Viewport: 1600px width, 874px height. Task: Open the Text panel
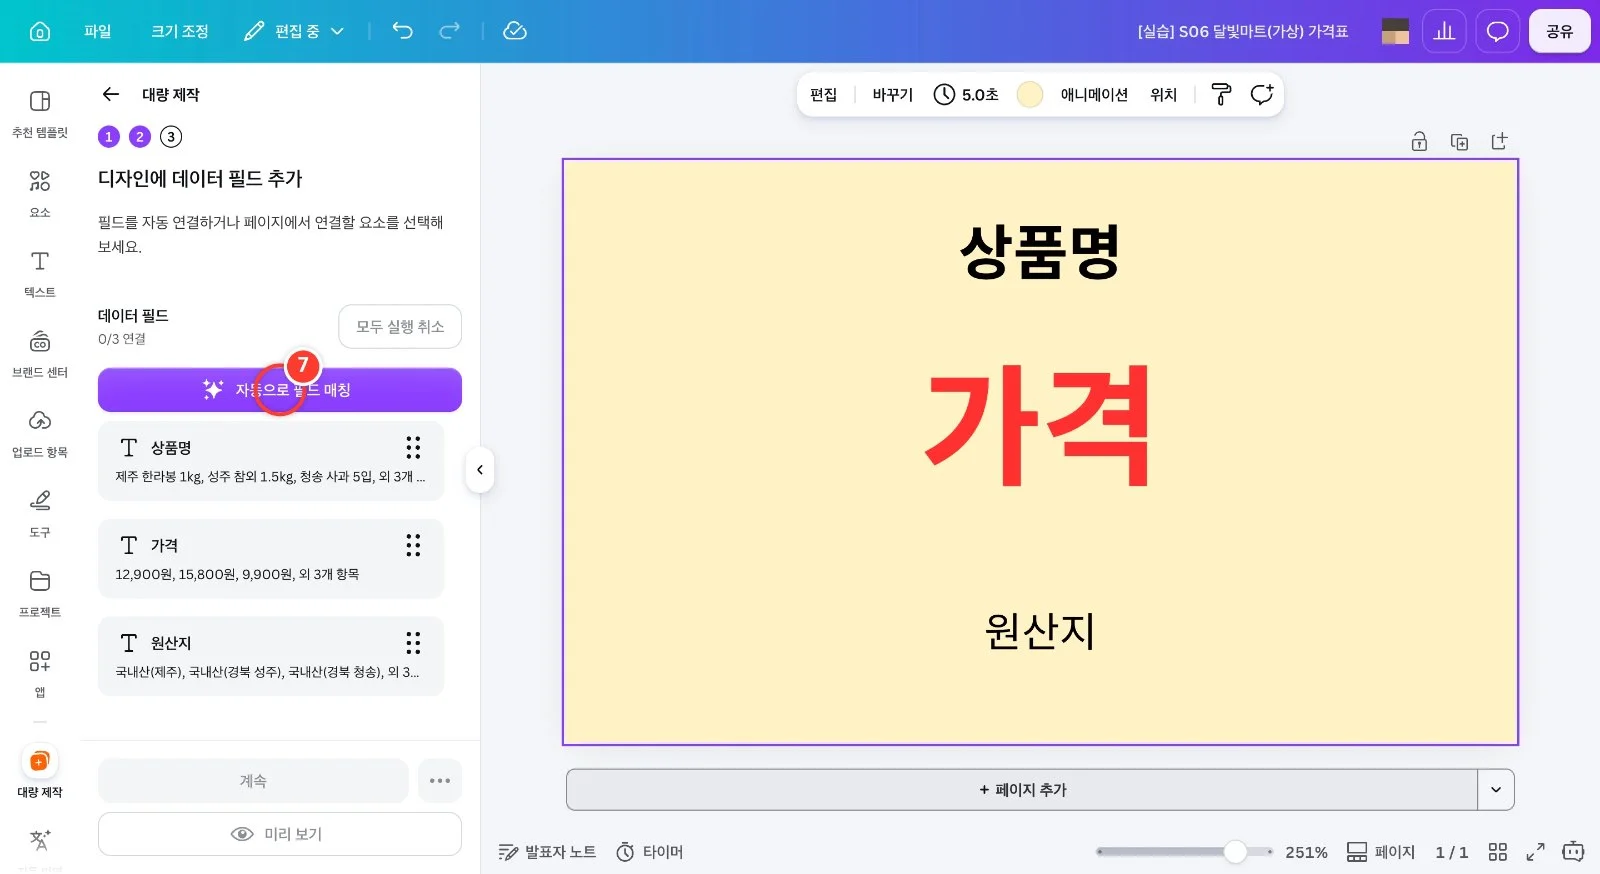40,274
